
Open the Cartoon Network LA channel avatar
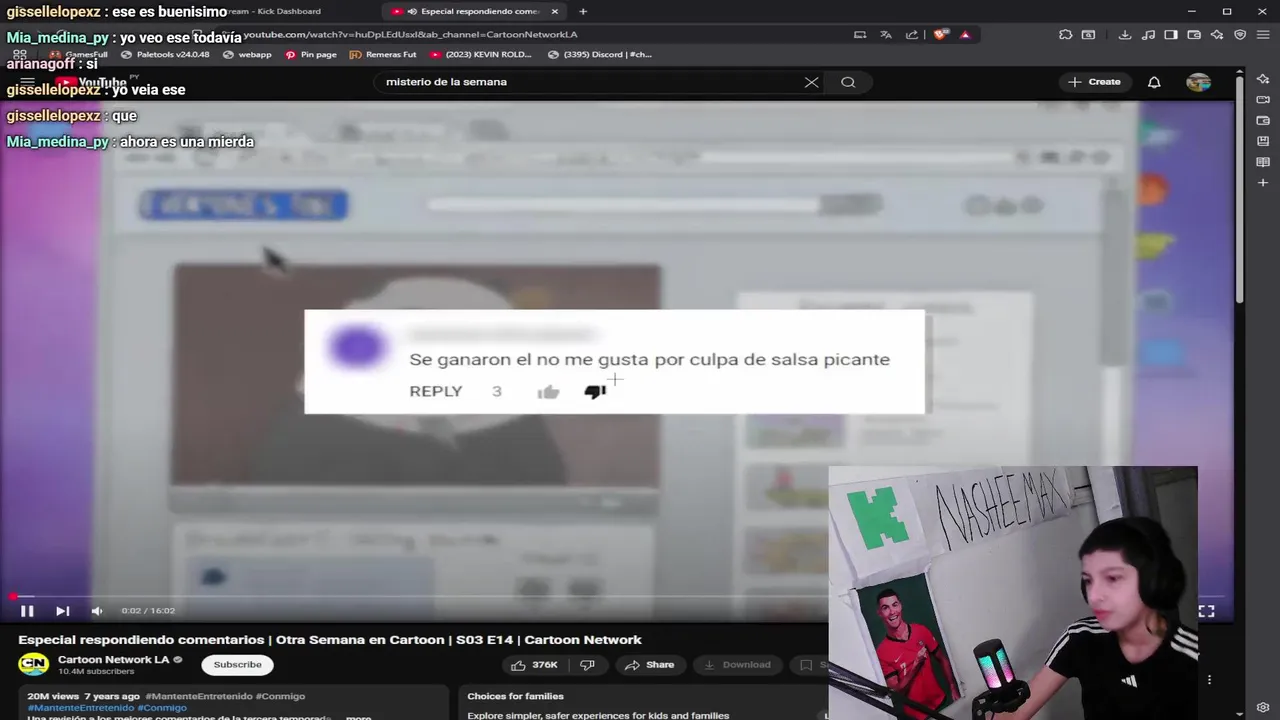[x=34, y=664]
